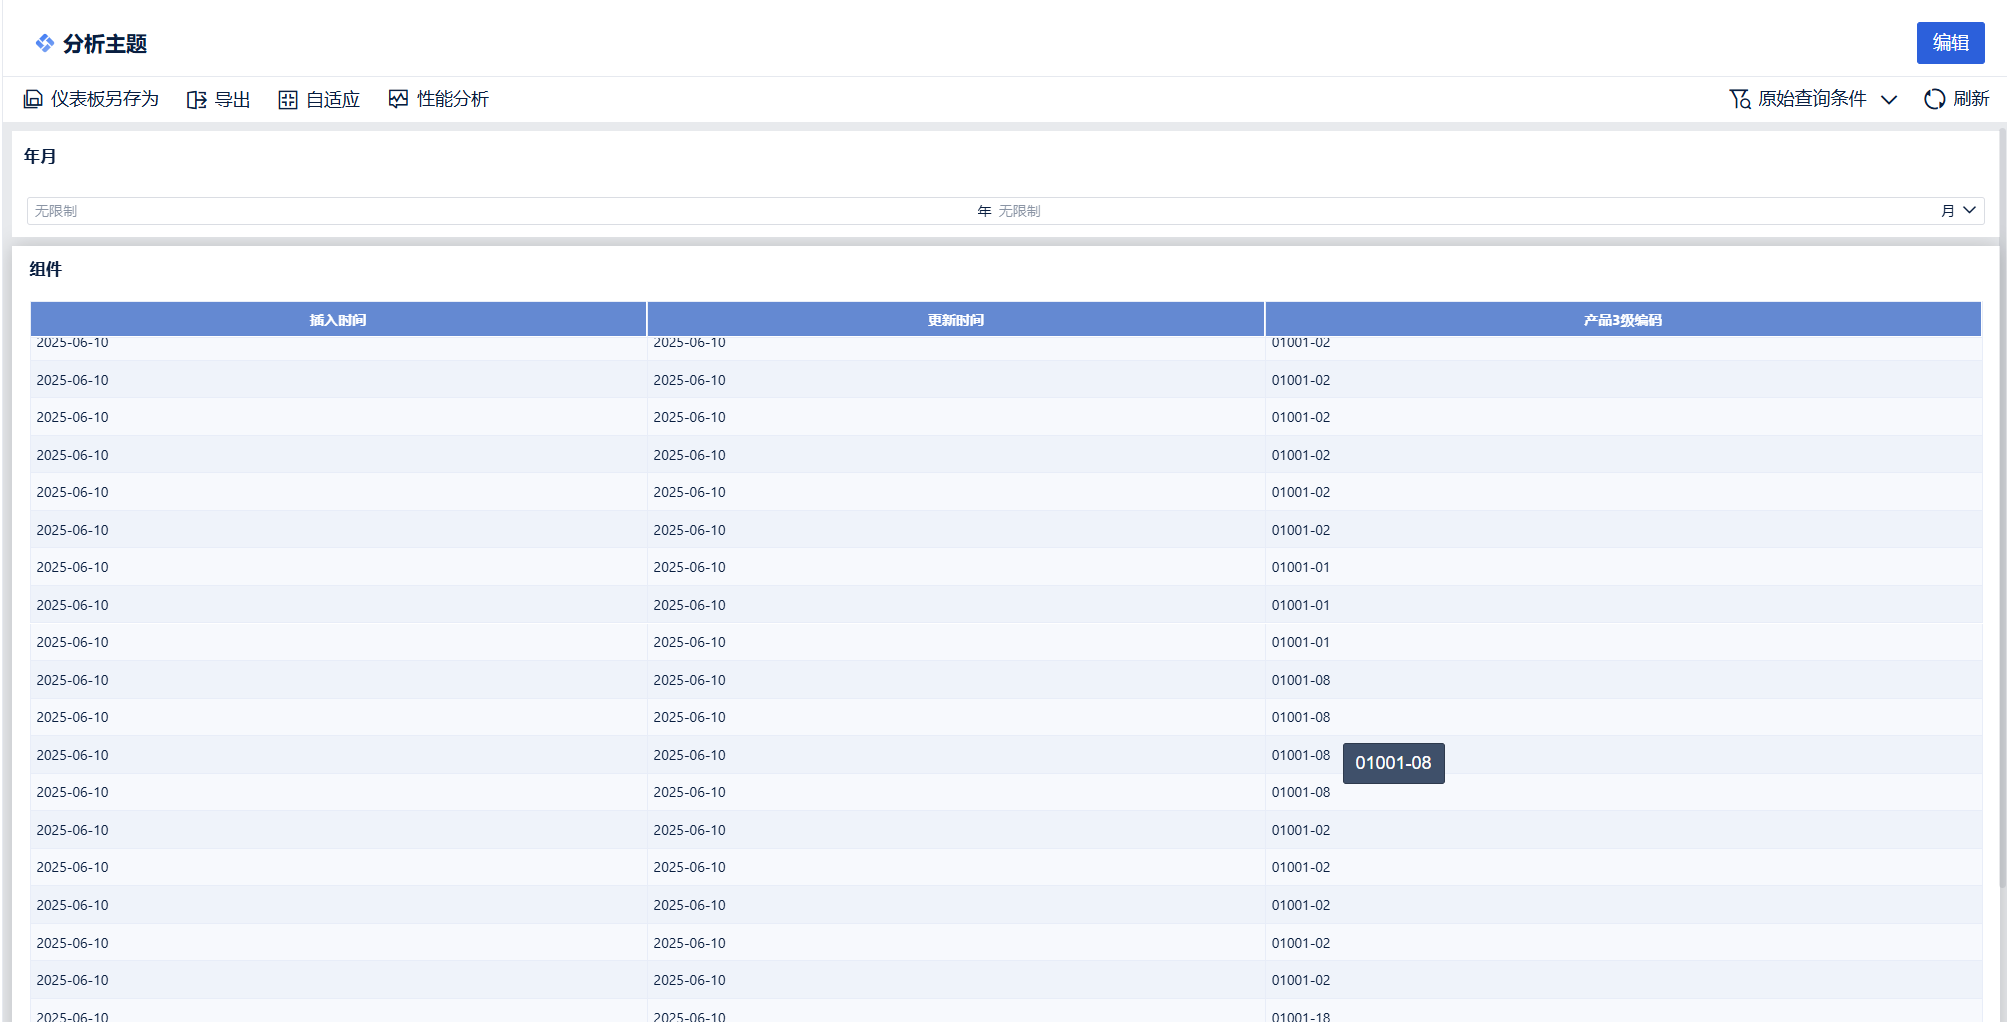Open 性能分析 from the toolbar

coord(453,99)
